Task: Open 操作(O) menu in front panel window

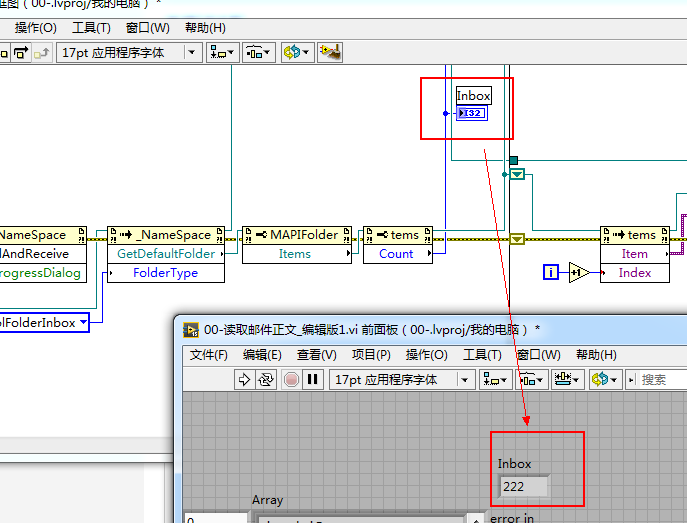Action: tap(426, 354)
